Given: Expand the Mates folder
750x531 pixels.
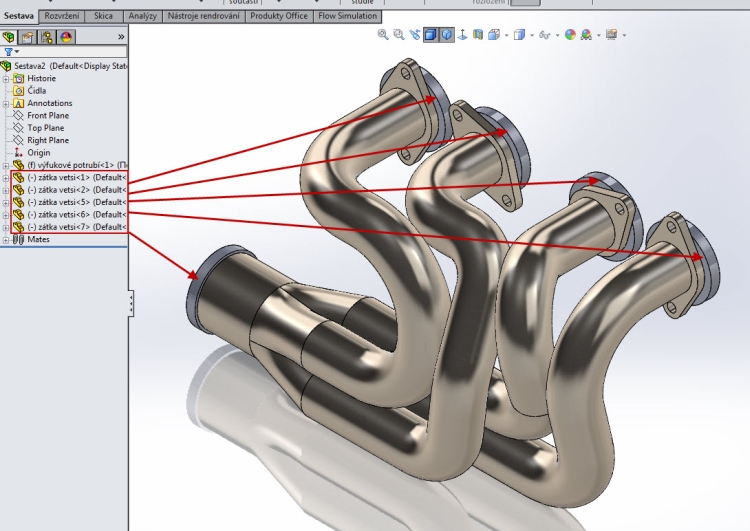Looking at the screenshot, I should [6, 240].
